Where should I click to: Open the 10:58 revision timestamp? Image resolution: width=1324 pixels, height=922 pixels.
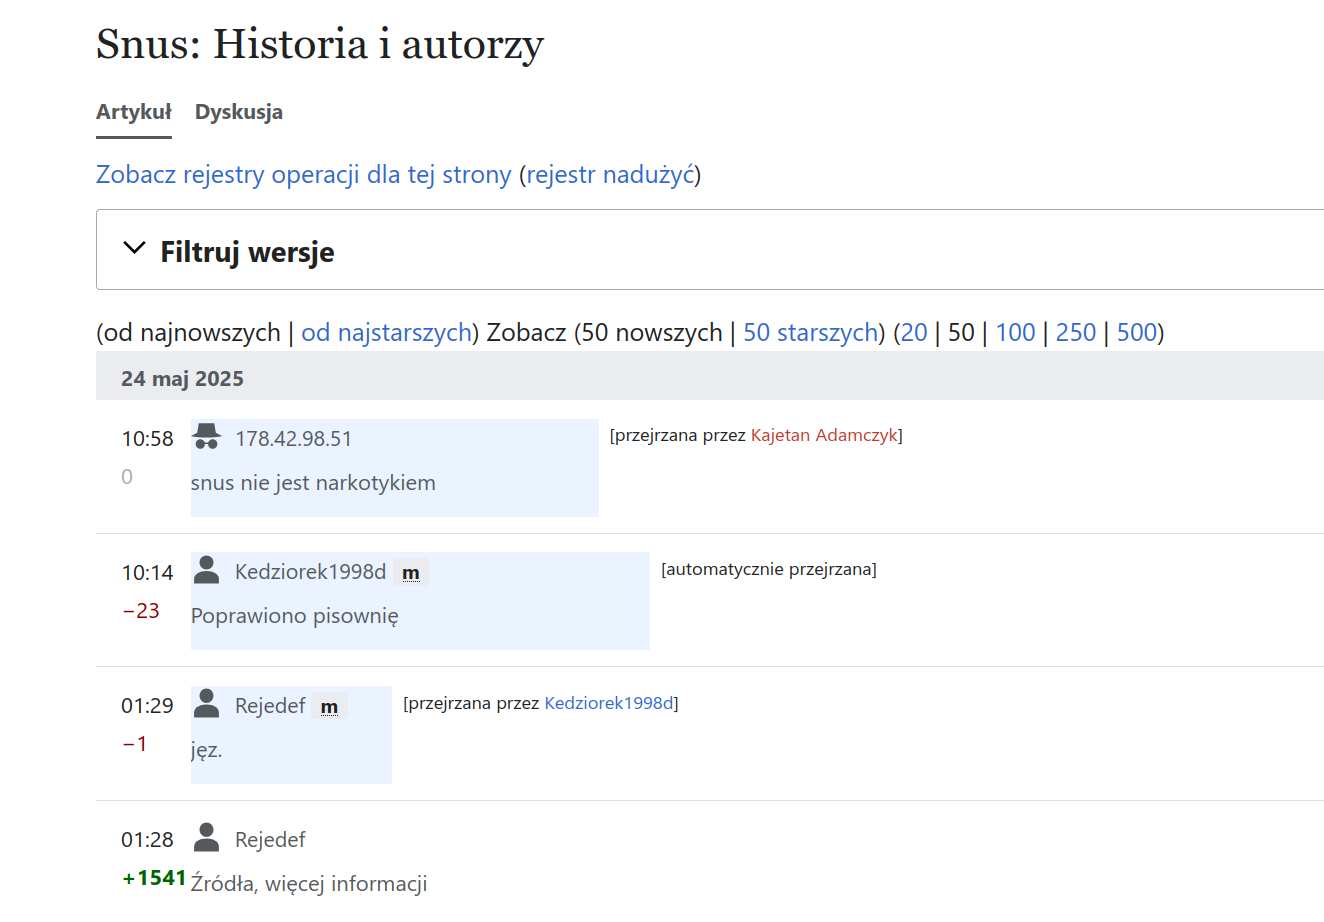click(147, 439)
